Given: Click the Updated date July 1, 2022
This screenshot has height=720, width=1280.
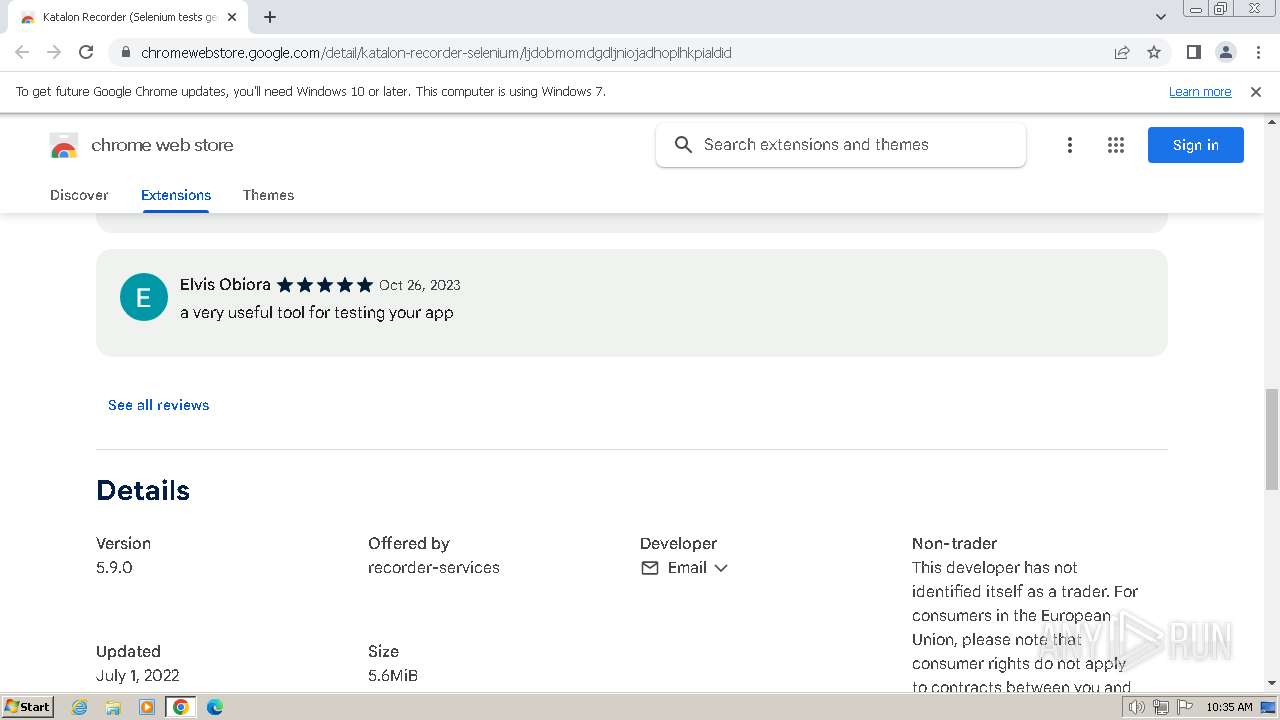Looking at the screenshot, I should pos(138,676).
